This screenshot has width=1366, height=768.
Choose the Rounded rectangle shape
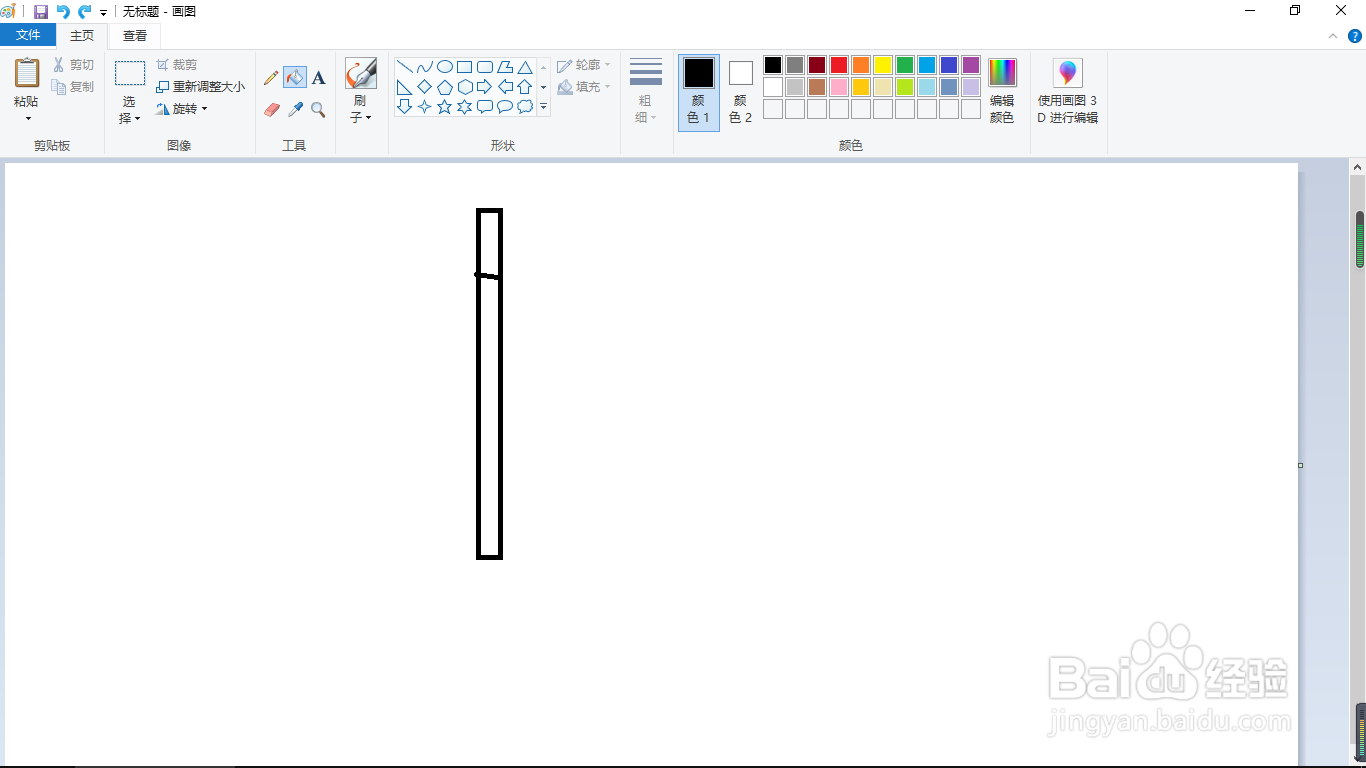[485, 67]
